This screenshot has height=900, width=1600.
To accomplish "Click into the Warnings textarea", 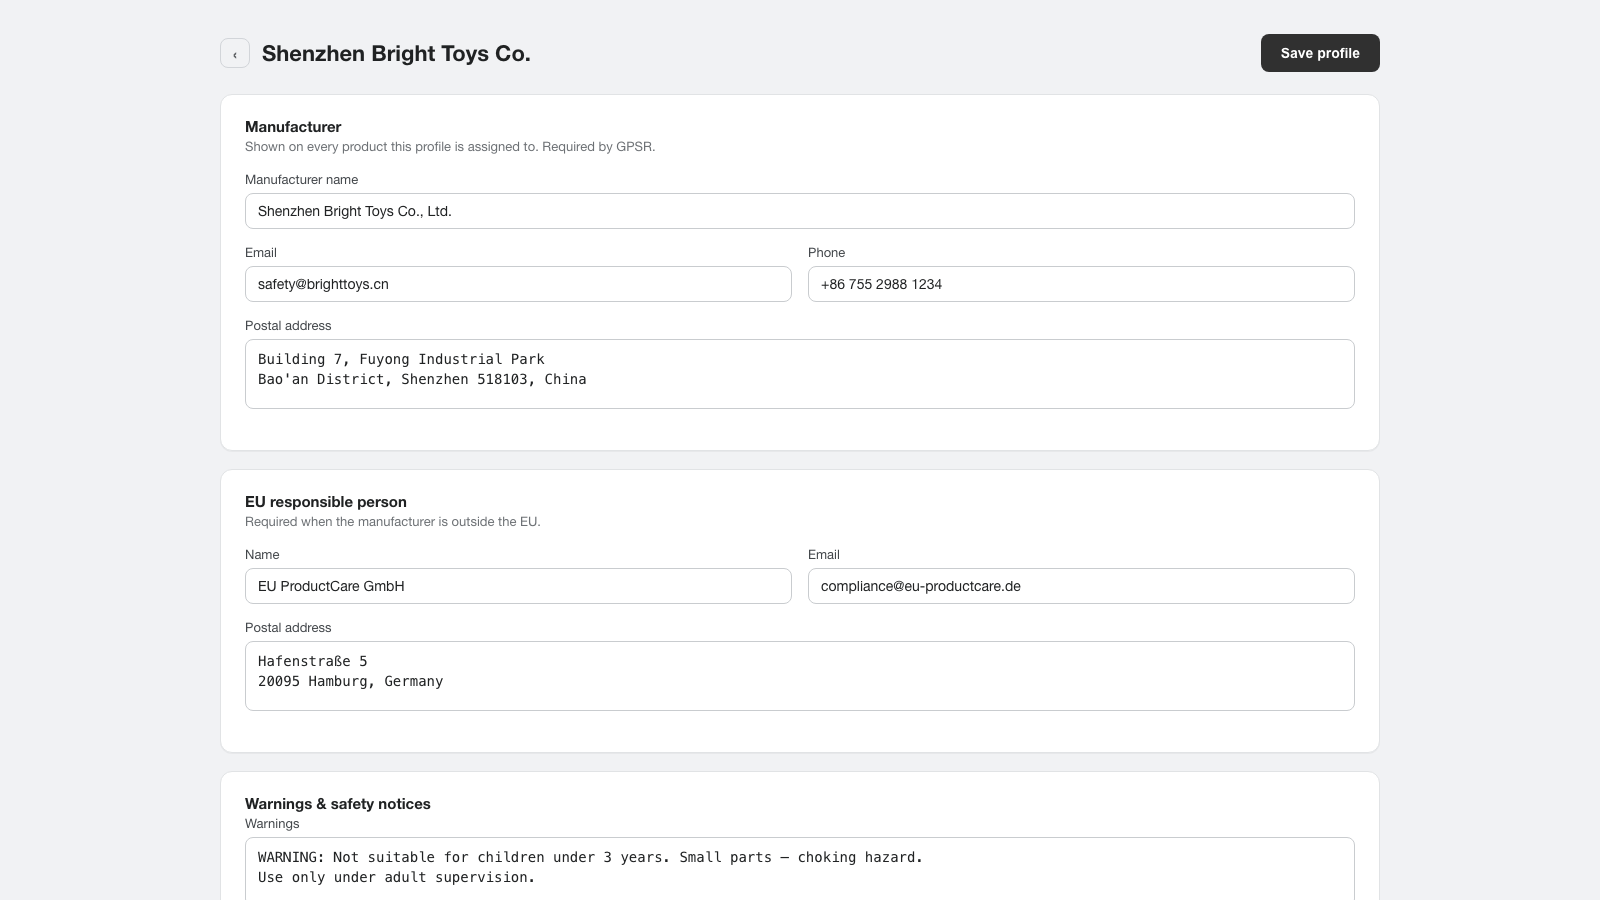I will [x=800, y=868].
